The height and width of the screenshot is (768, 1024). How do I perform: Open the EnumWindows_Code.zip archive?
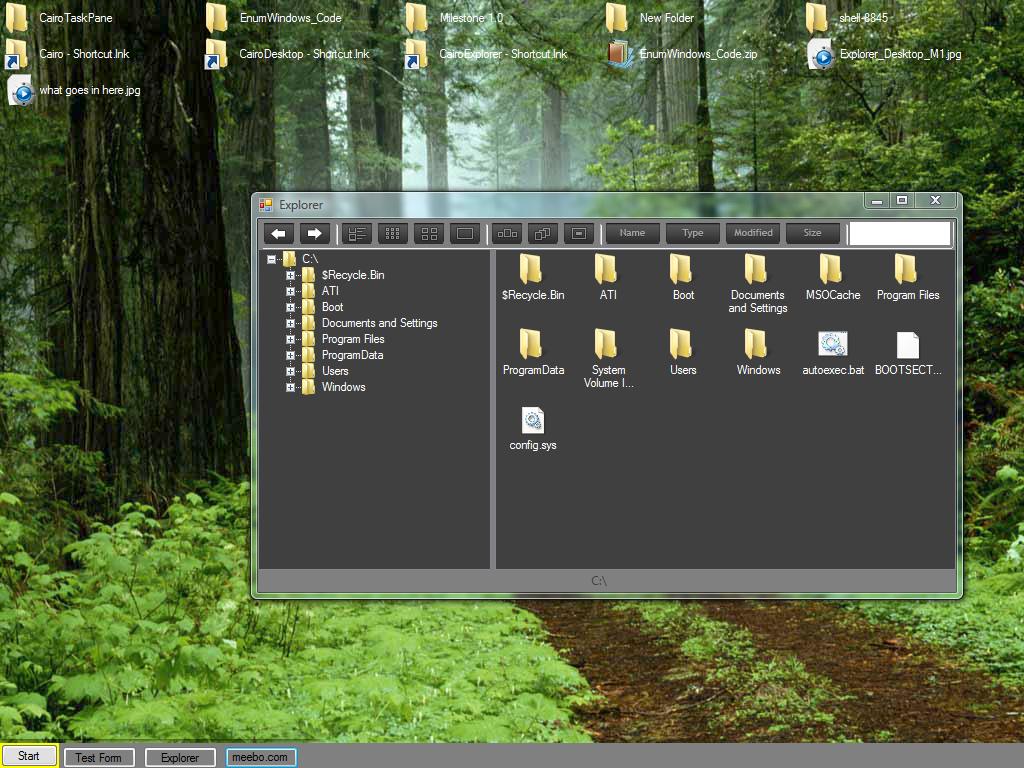[618, 55]
